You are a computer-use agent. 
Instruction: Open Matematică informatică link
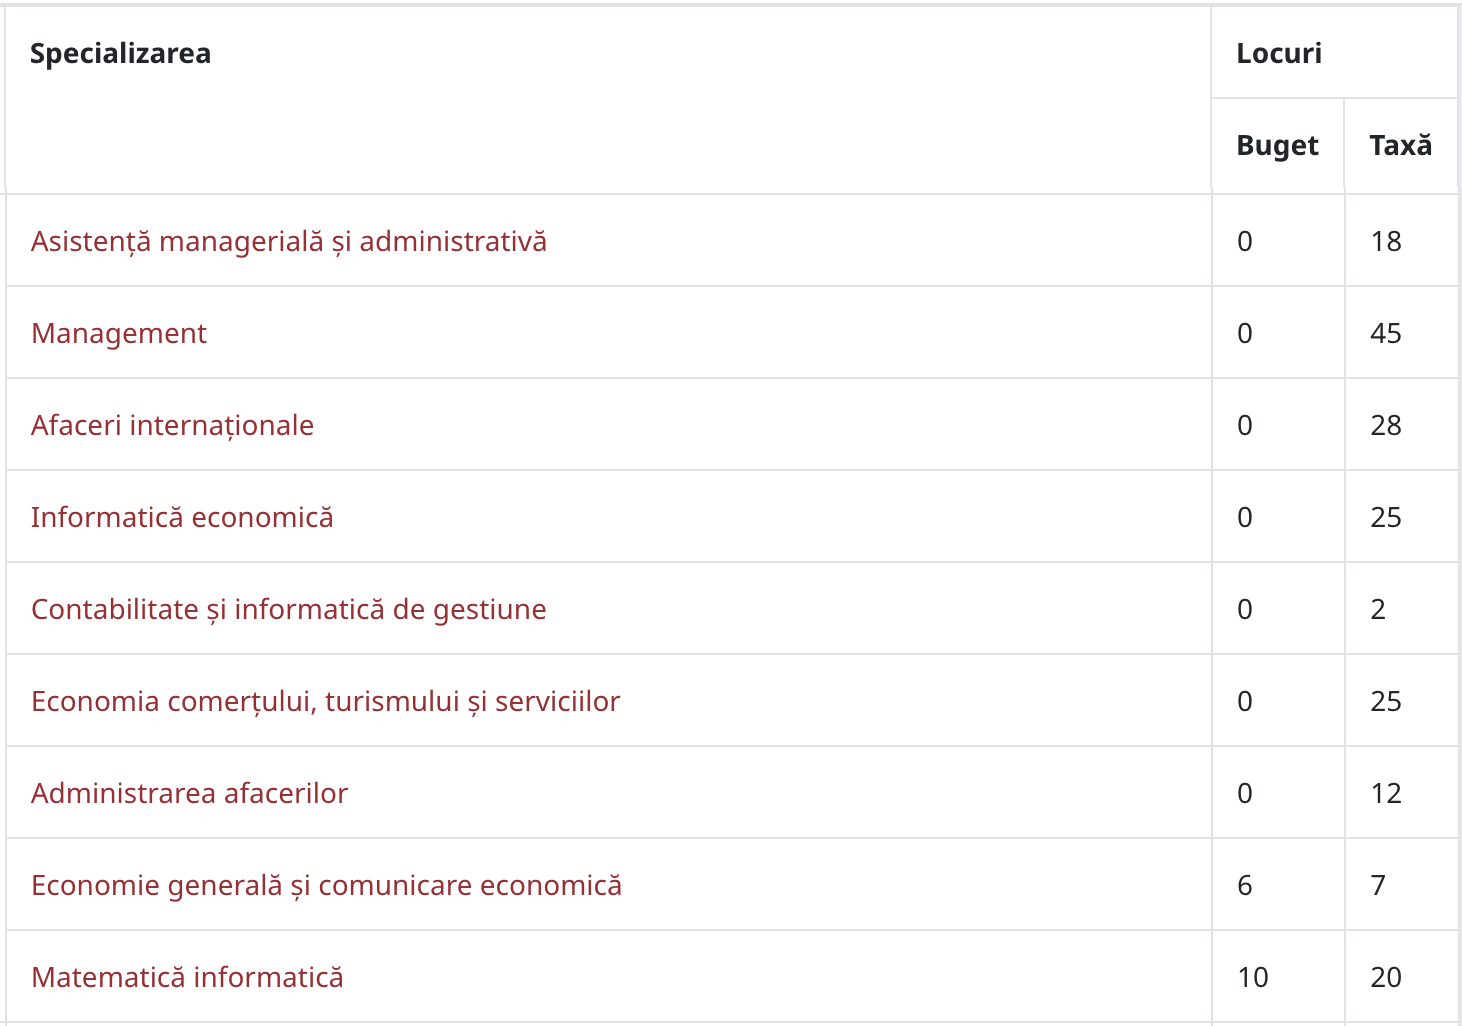[x=187, y=978]
